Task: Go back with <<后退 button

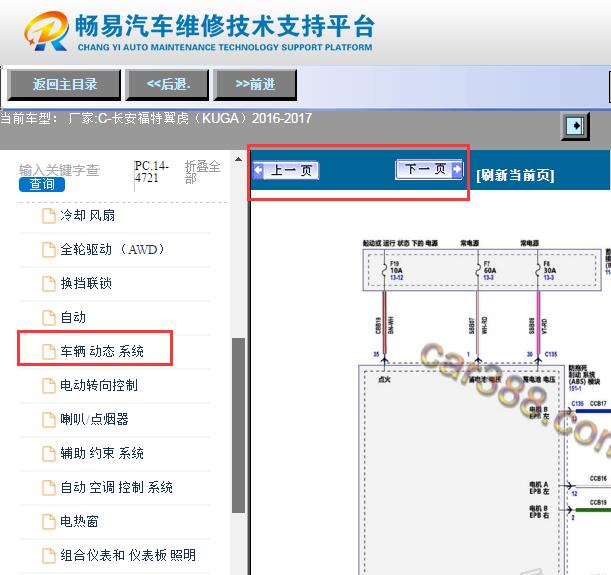Action: (x=168, y=85)
